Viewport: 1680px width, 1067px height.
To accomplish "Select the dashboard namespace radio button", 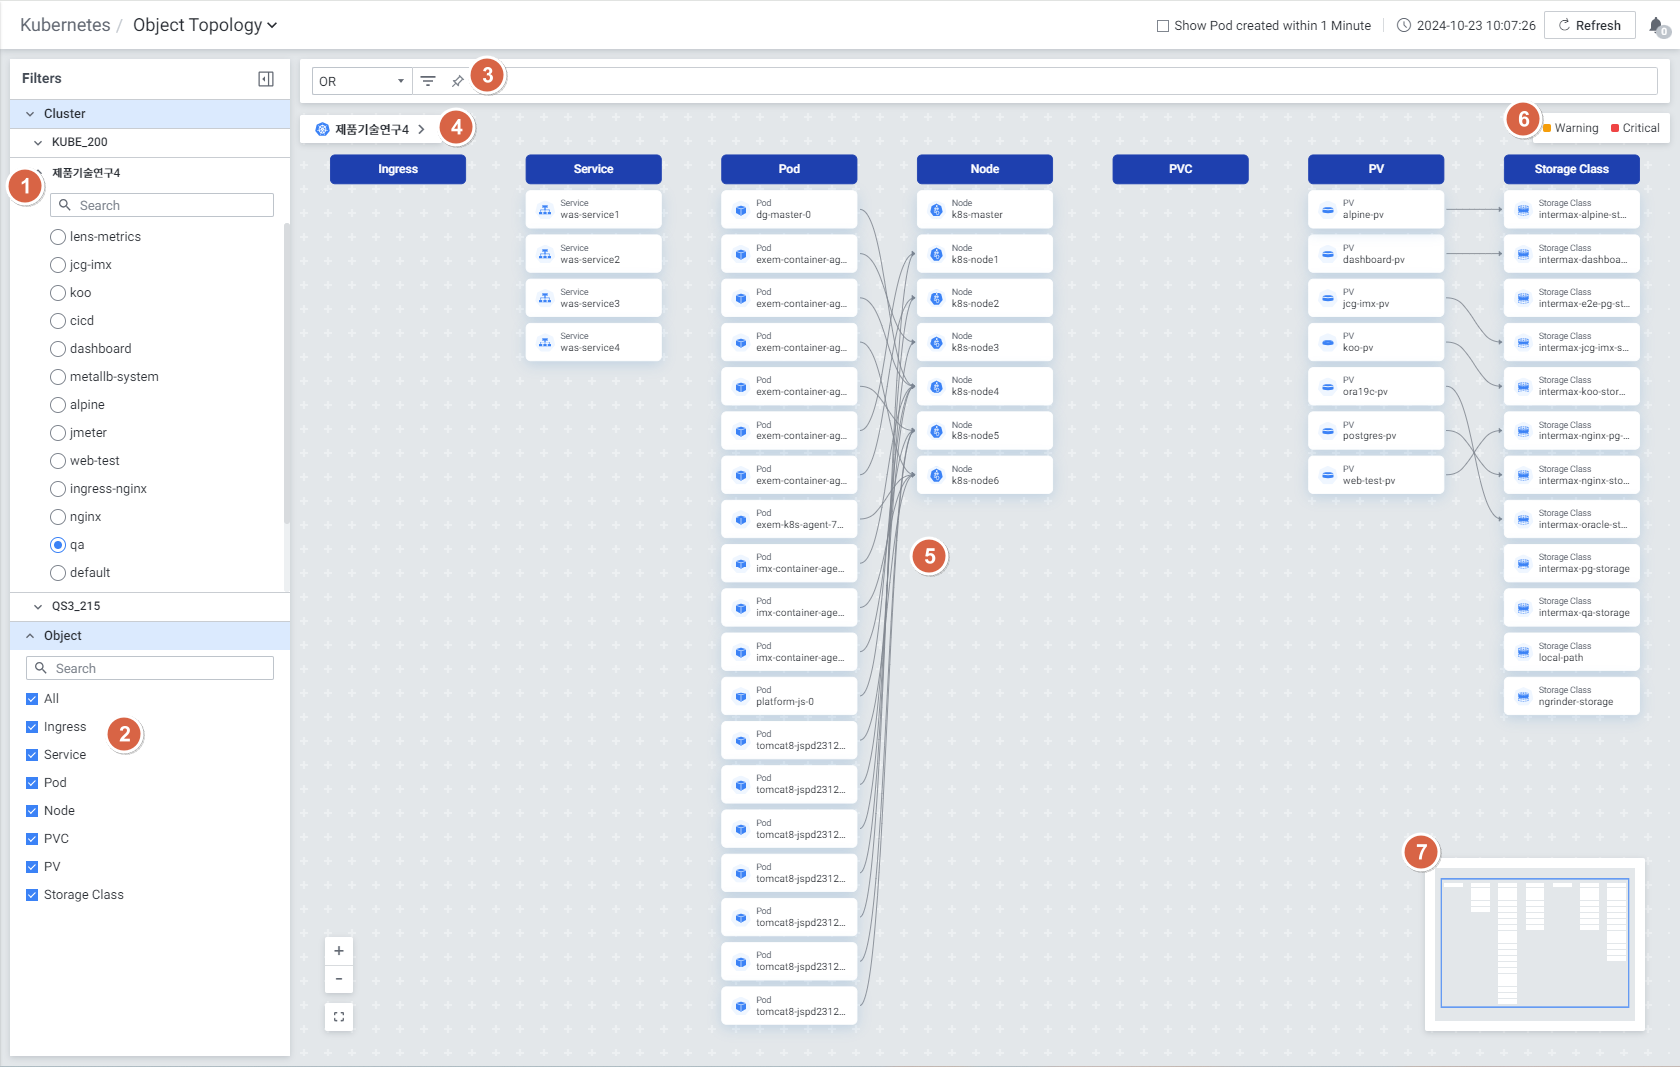I will pos(58,349).
